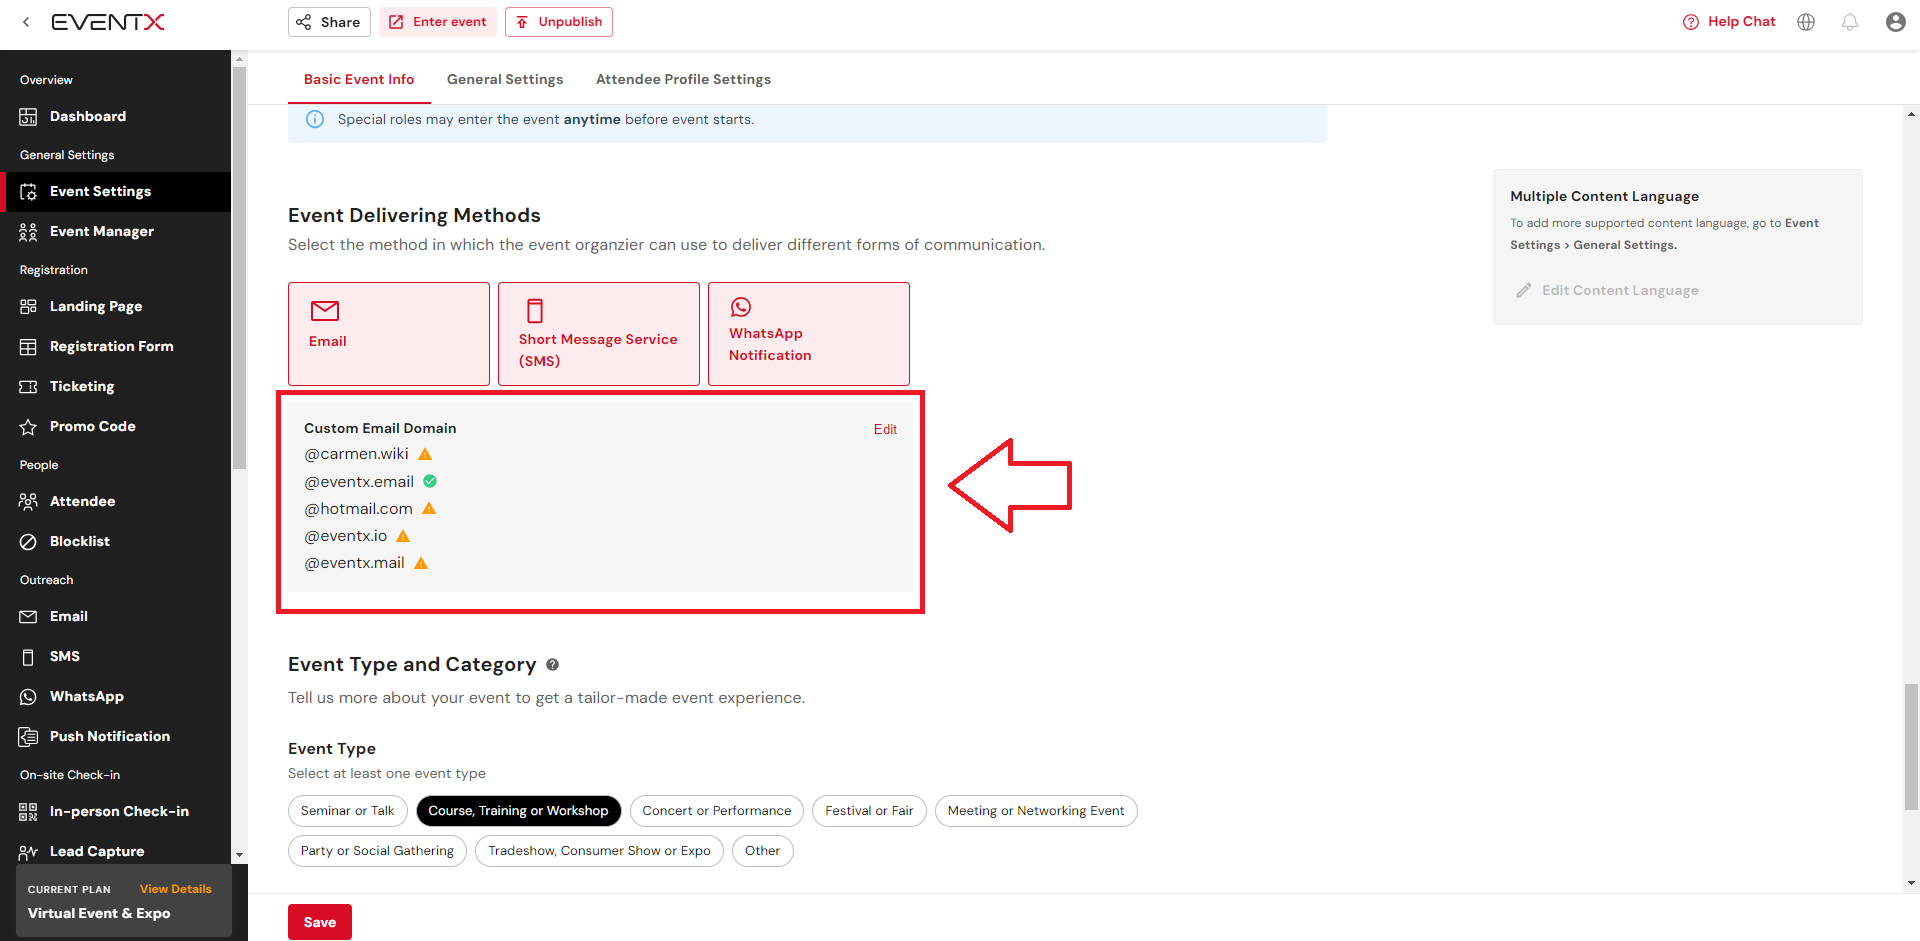Open Ticketing in the sidebar
Viewport: 1920px width, 941px height.
click(116, 386)
